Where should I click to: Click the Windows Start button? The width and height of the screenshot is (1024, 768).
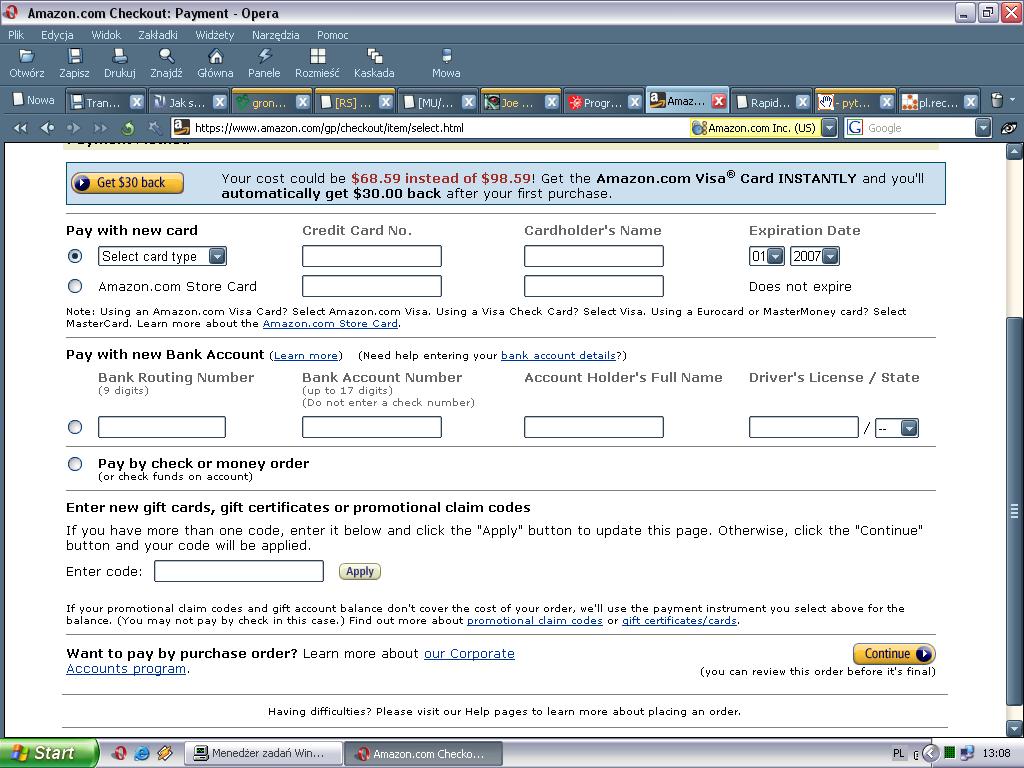click(48, 753)
